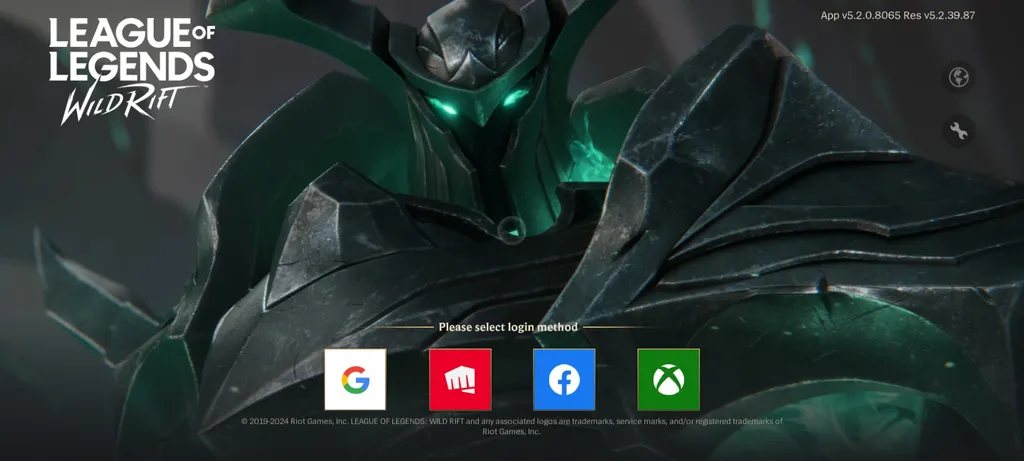
Task: Click the copyright notice's first line
Action: 512,421
